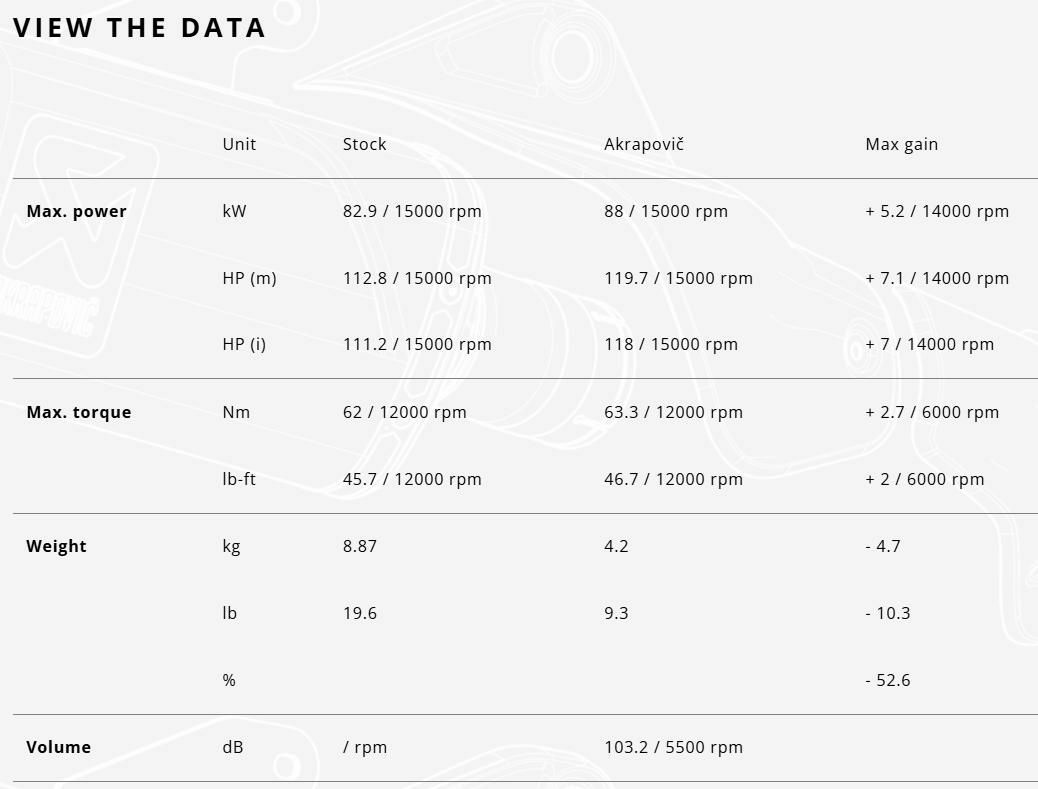Click the stock torque 62 / 12000 rpm
Image resolution: width=1038 pixels, height=789 pixels.
click(x=404, y=412)
